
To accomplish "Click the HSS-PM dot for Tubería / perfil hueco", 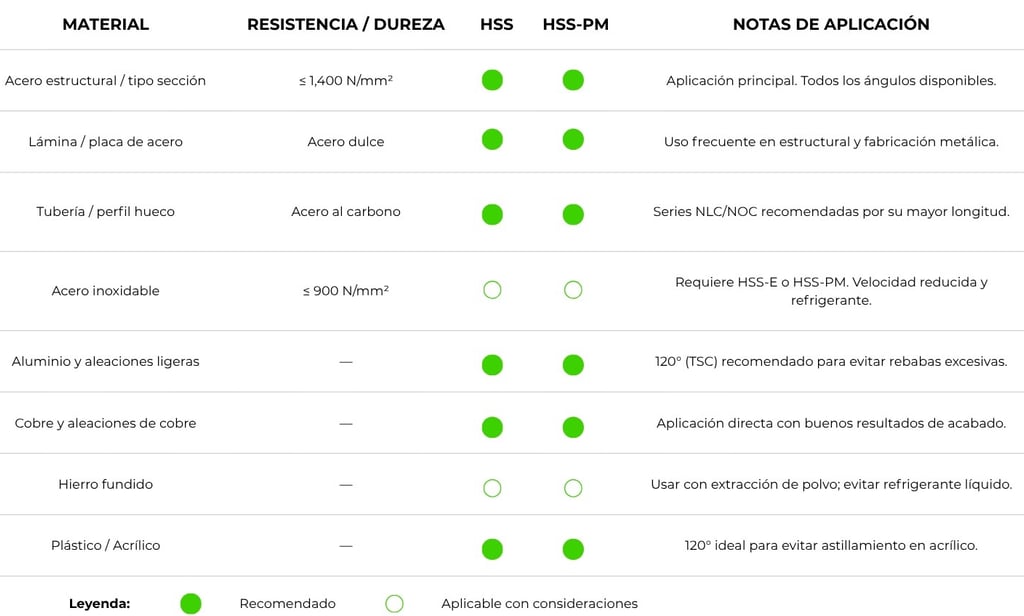I will tap(573, 214).
